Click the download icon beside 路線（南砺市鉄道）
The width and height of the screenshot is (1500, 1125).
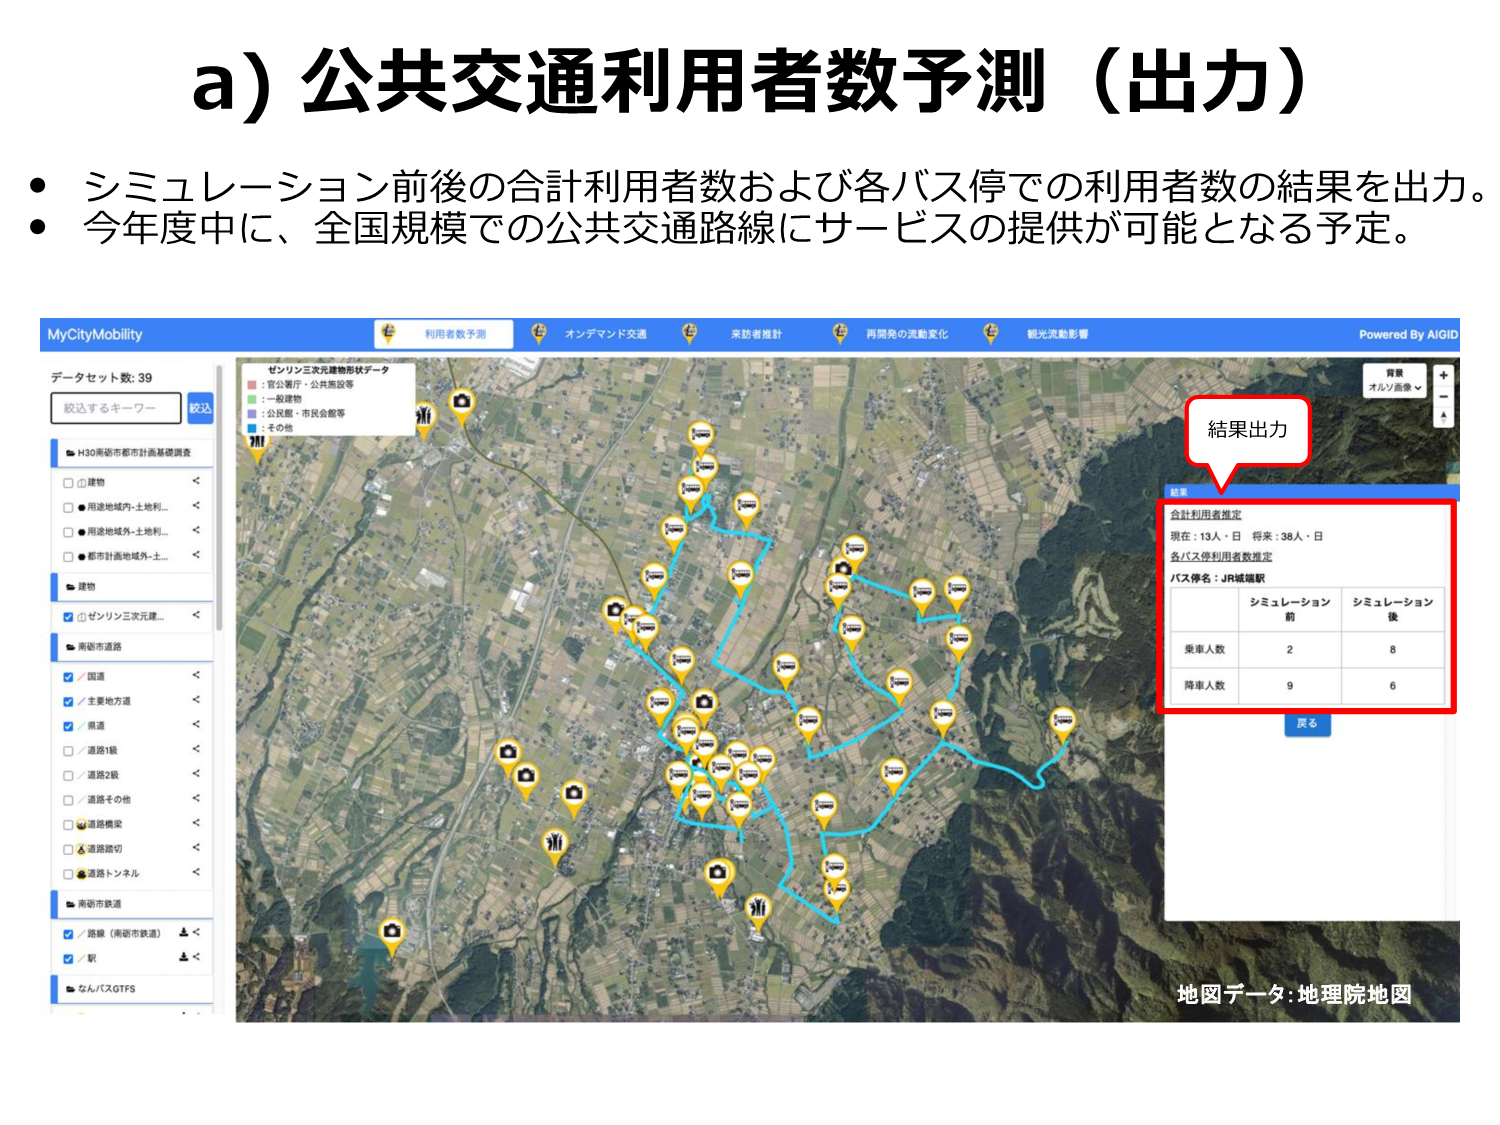tap(184, 931)
